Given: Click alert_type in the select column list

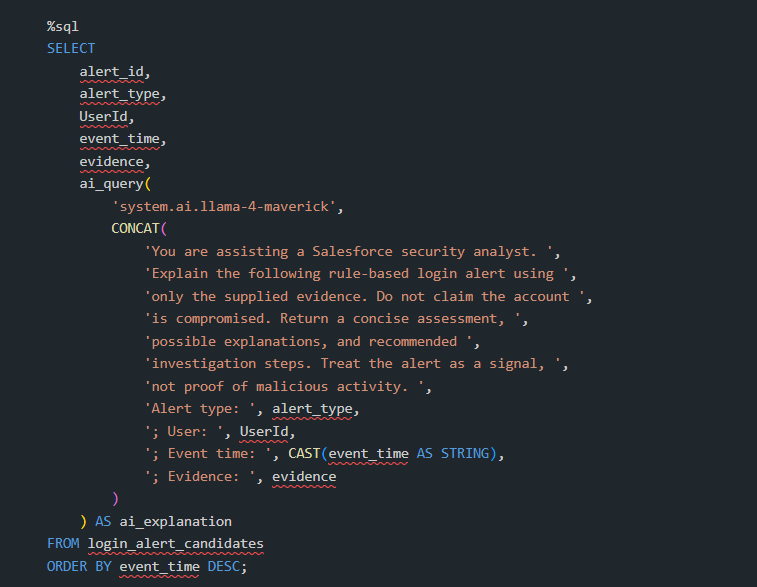Looking at the screenshot, I should pos(119,94).
